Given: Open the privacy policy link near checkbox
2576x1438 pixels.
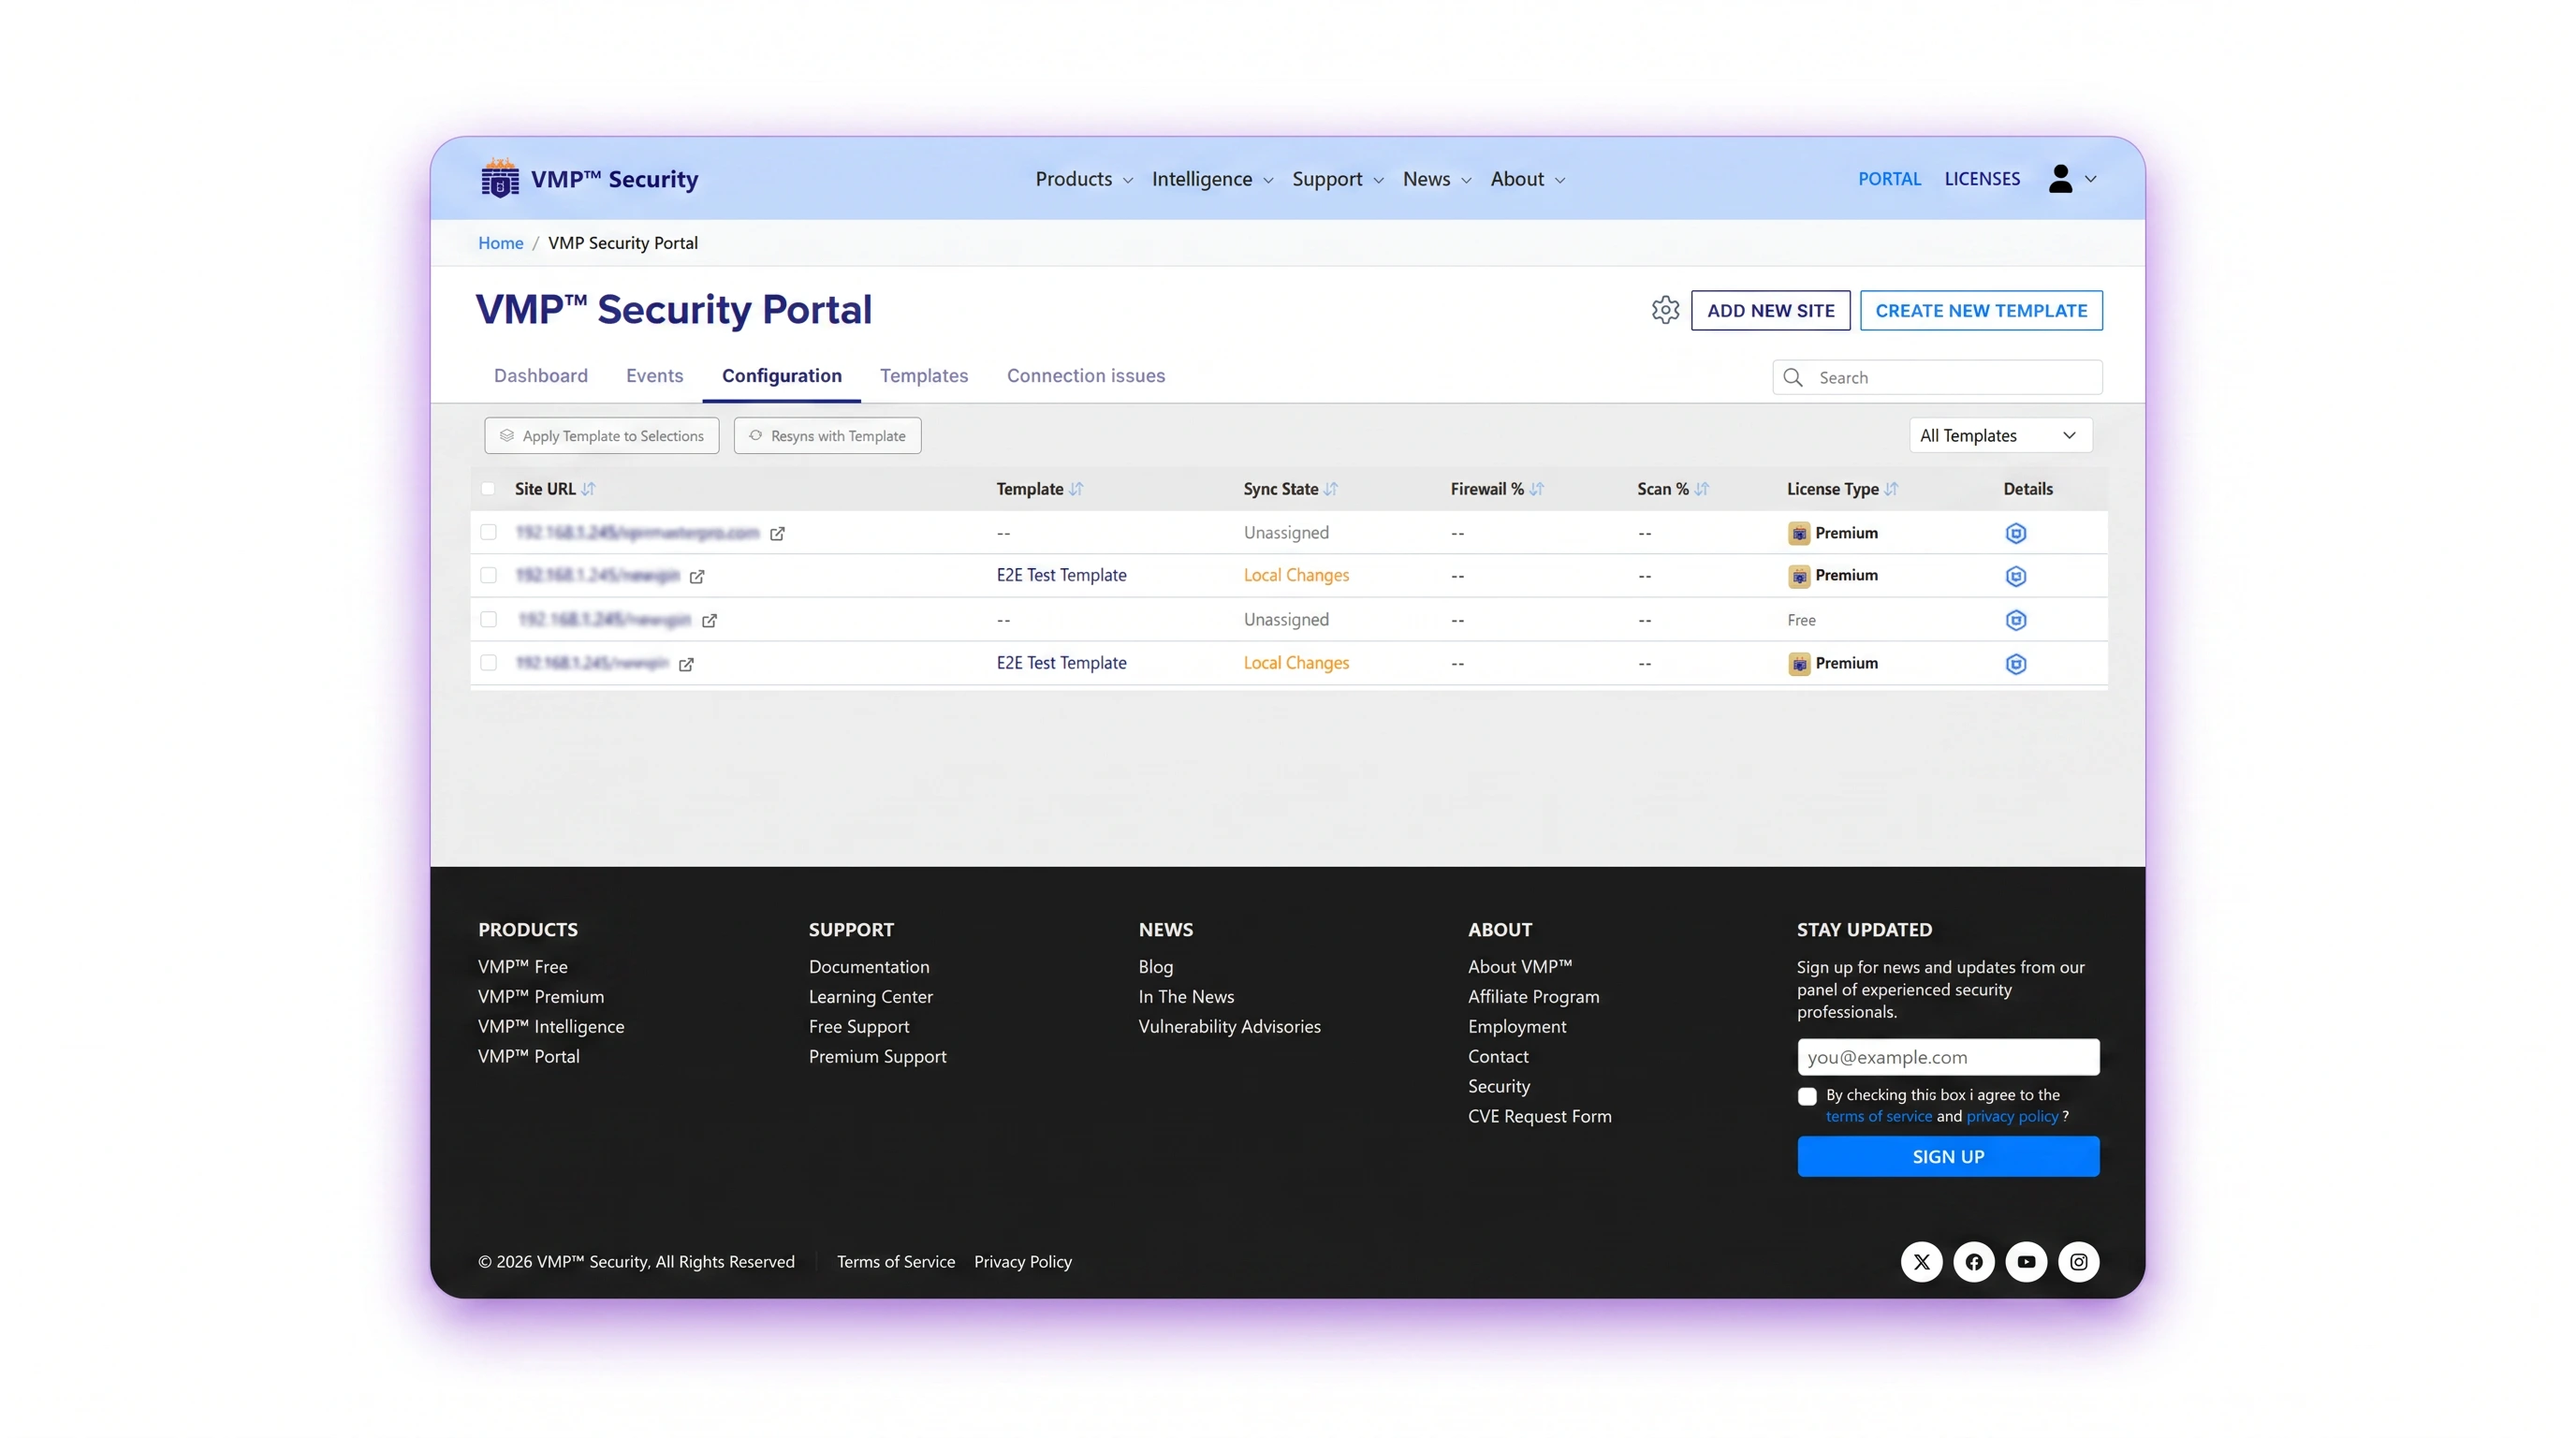Looking at the screenshot, I should tap(2012, 1117).
